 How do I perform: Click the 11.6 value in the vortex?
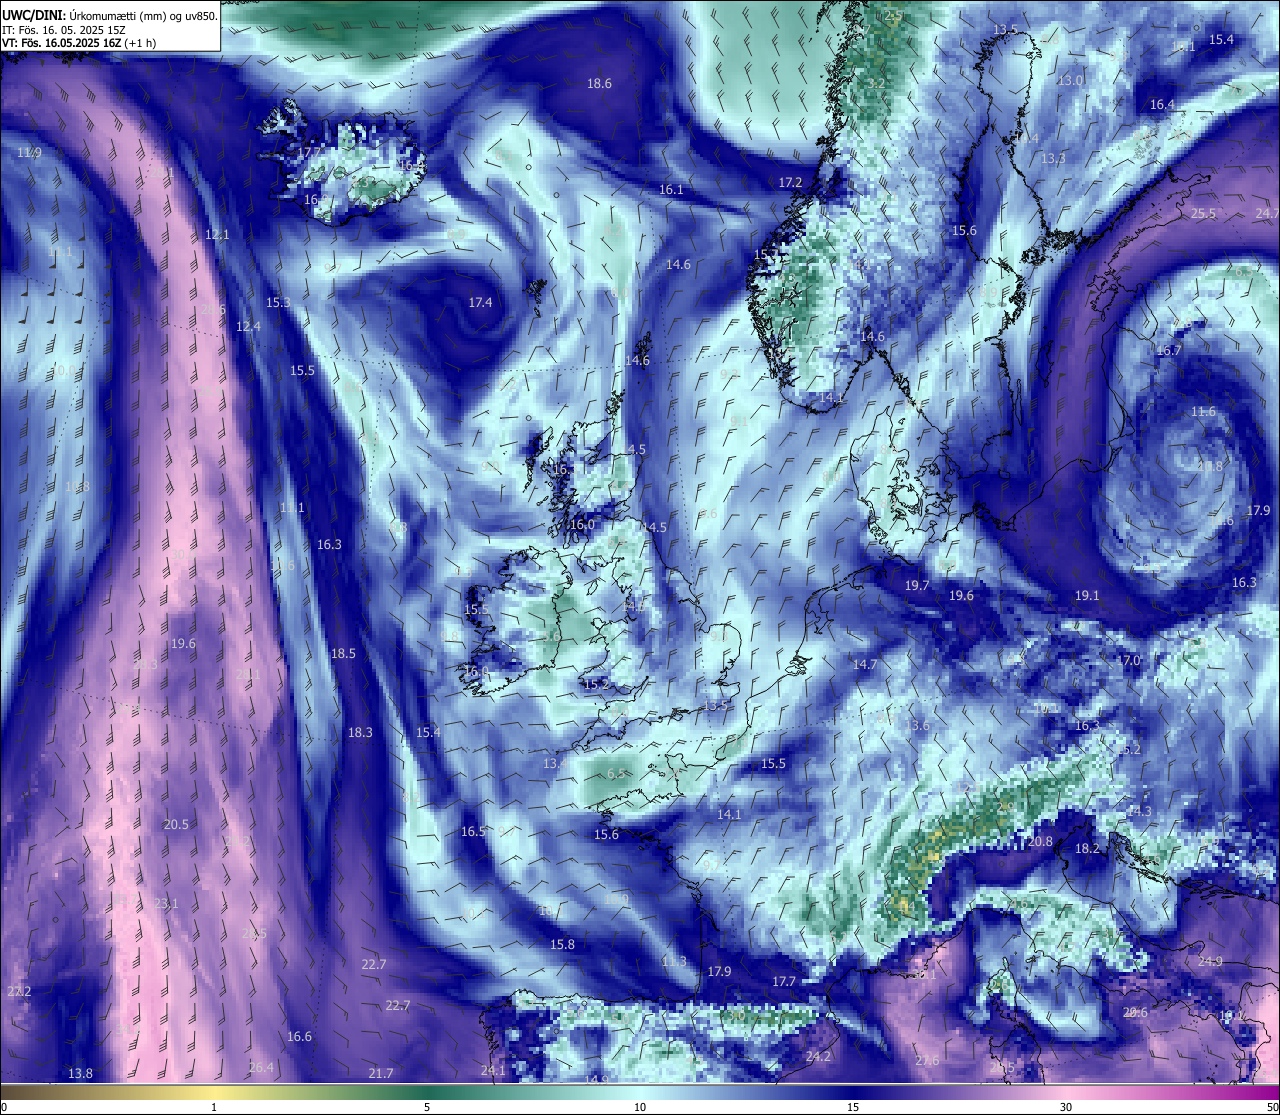(1203, 411)
